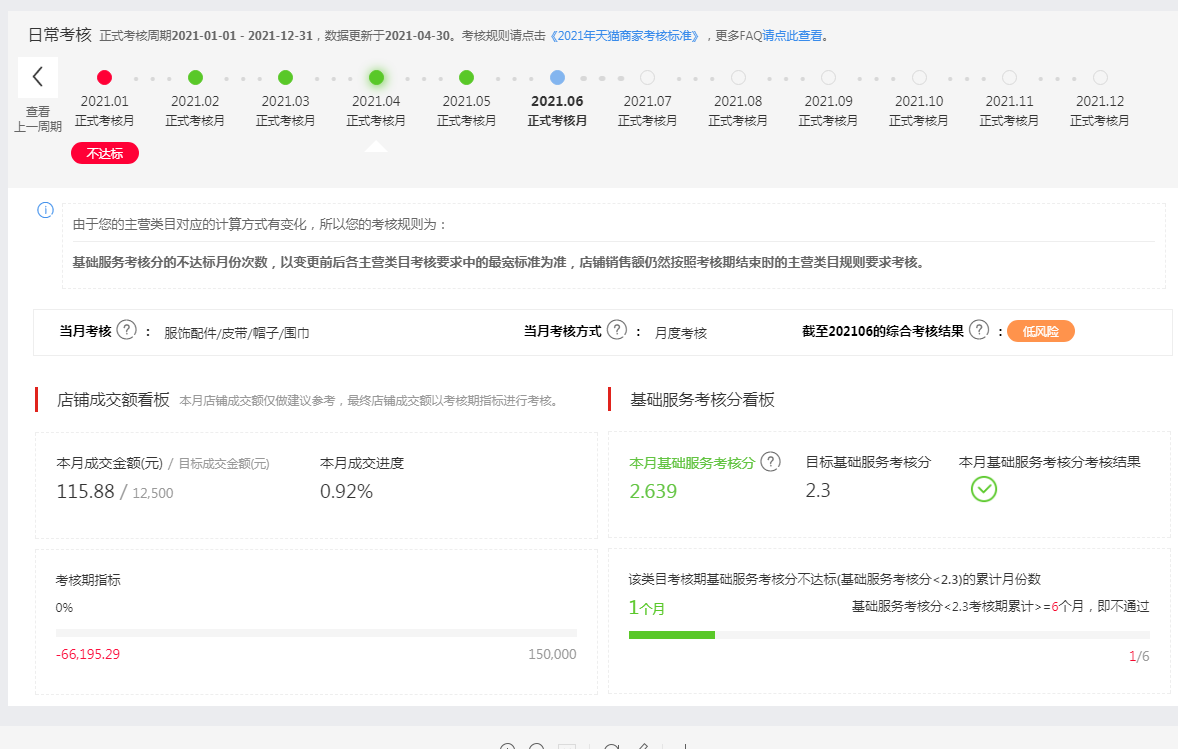The image size is (1178, 749).
Task: Select the 2021.07 empty timeline dot
Action: tap(648, 77)
